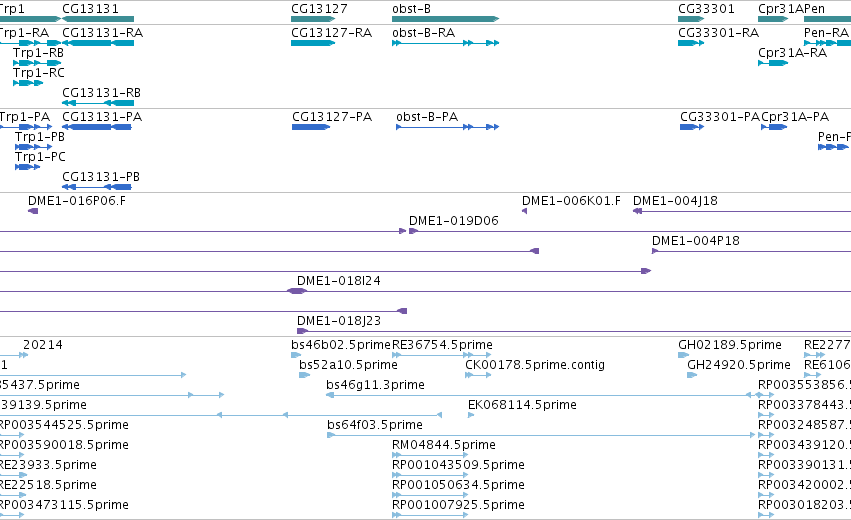This screenshot has height=520, width=851.
Task: Click the Trp1-RC transcript label
Action: click(39, 73)
